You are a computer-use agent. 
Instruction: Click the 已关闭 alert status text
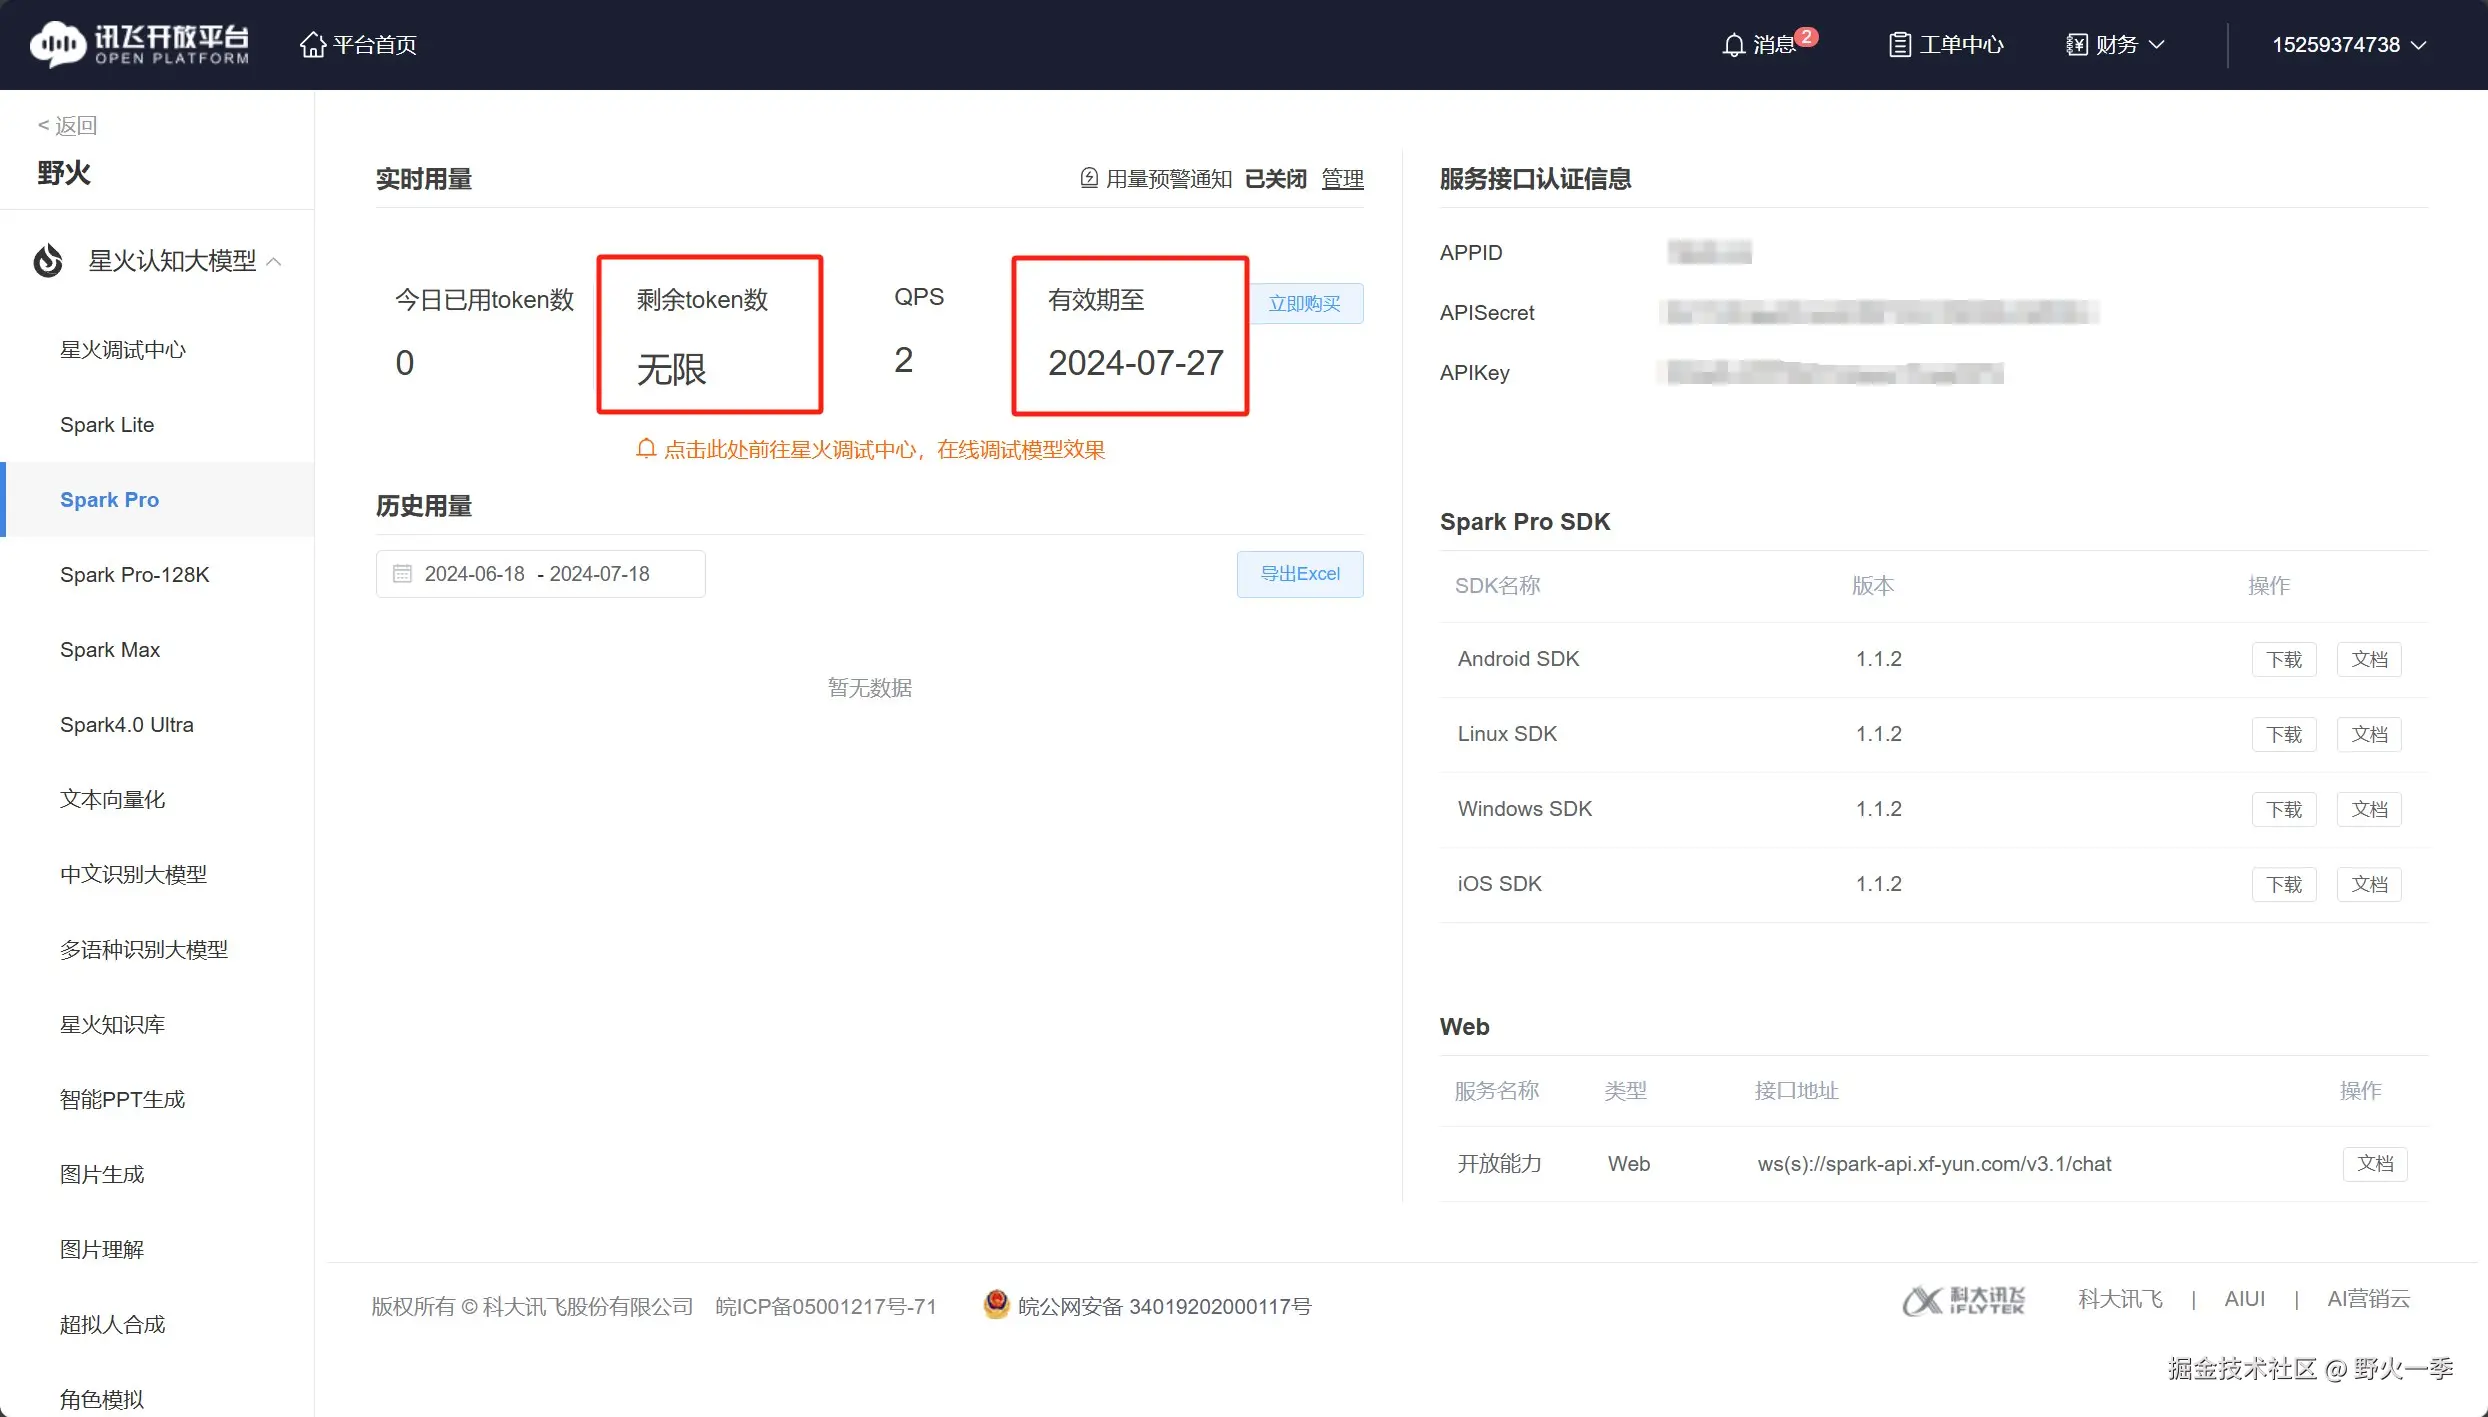1275,178
